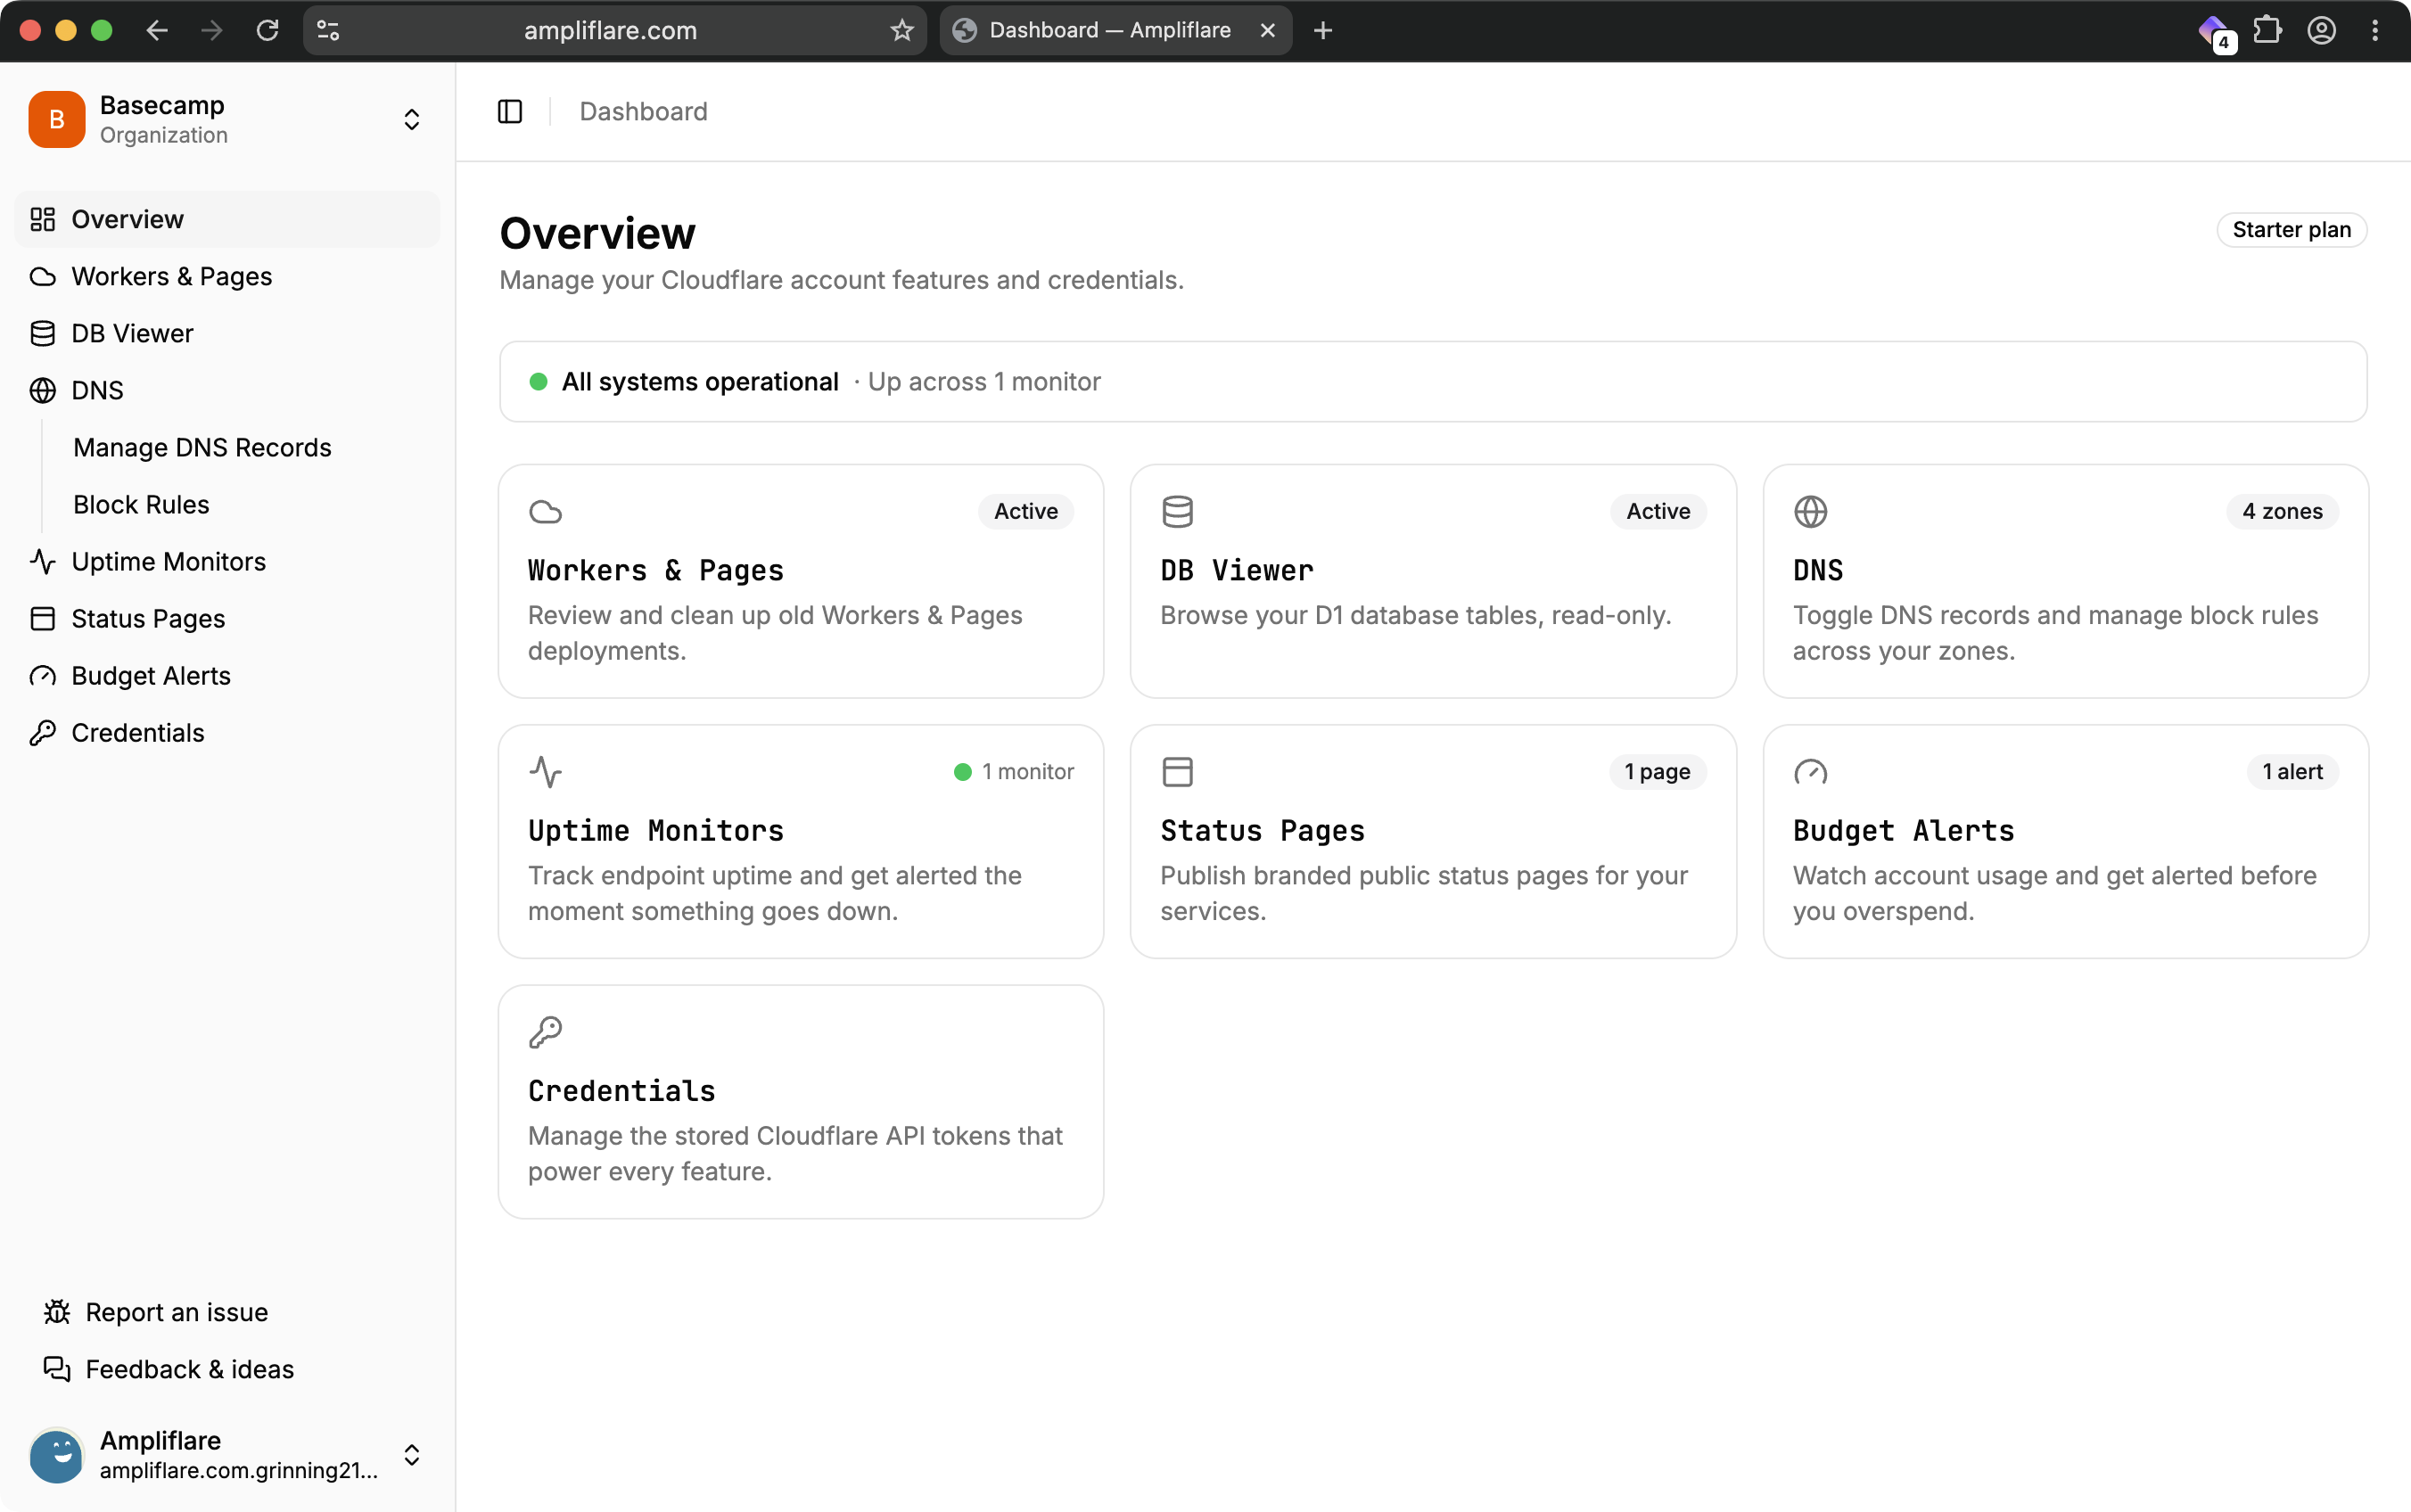
Task: Click the key icon on Credentials card
Action: pos(545,1031)
